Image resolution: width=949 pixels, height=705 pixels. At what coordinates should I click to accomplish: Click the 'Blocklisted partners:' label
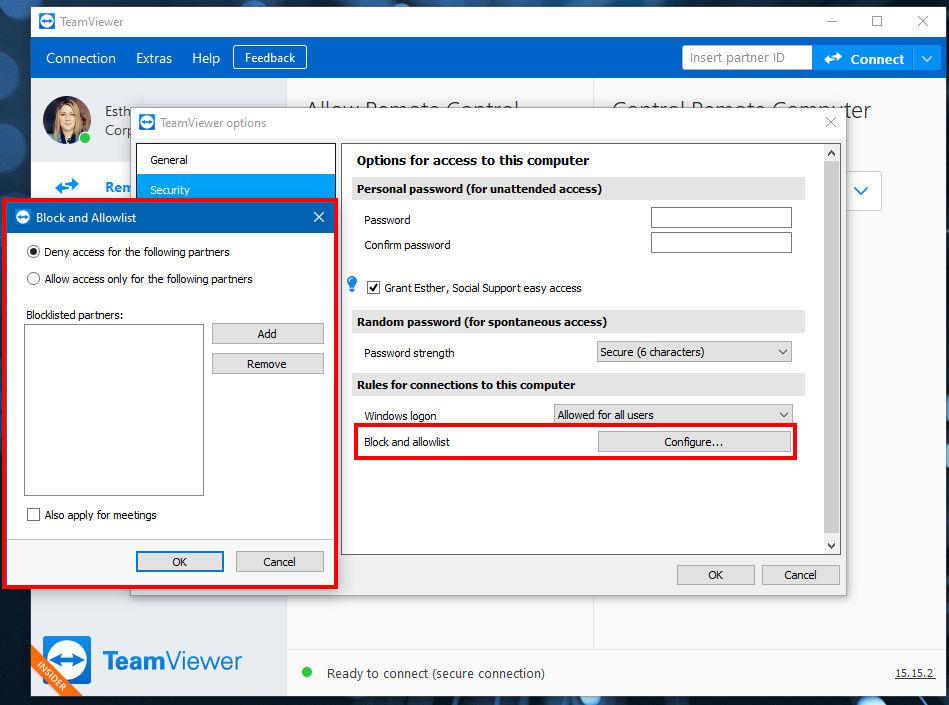(x=74, y=315)
